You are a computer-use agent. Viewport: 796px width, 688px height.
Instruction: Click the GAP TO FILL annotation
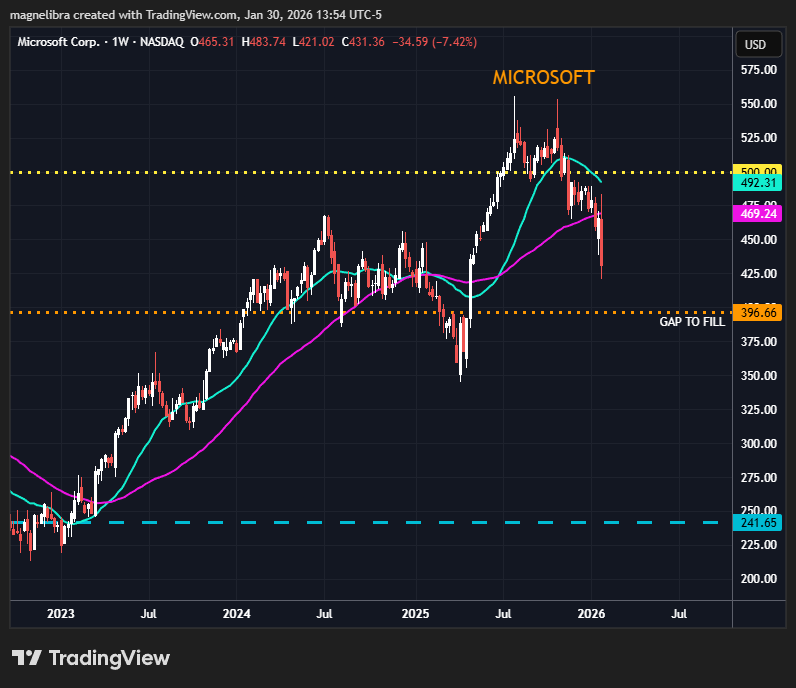coord(692,322)
